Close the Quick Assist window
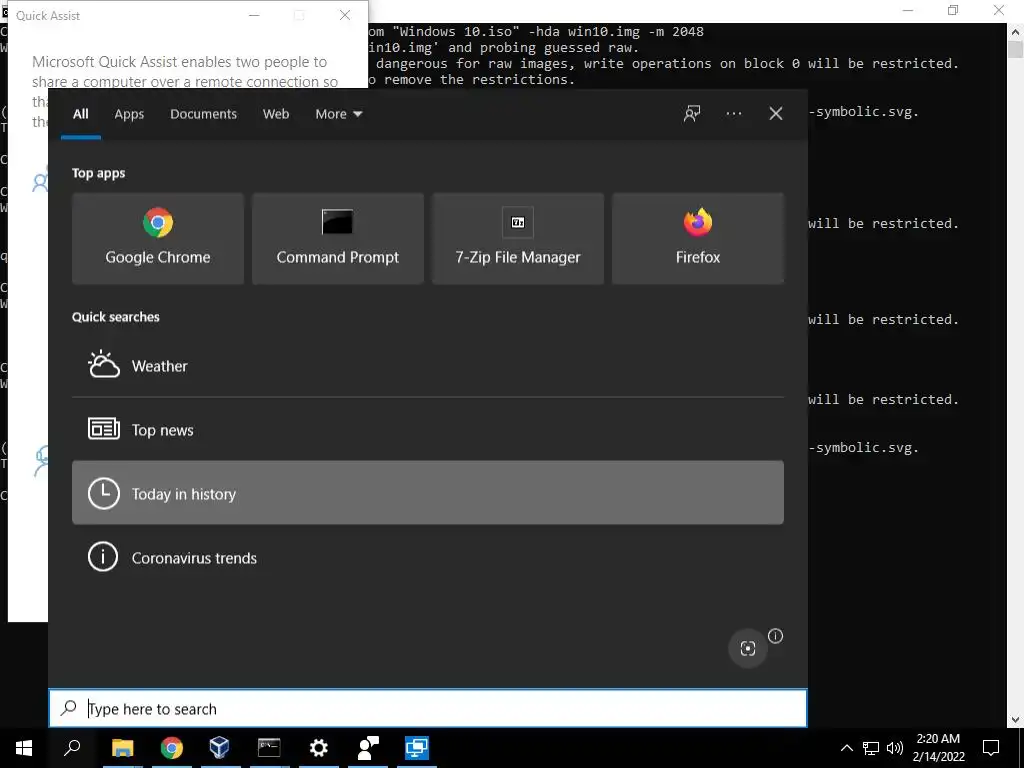 point(345,15)
